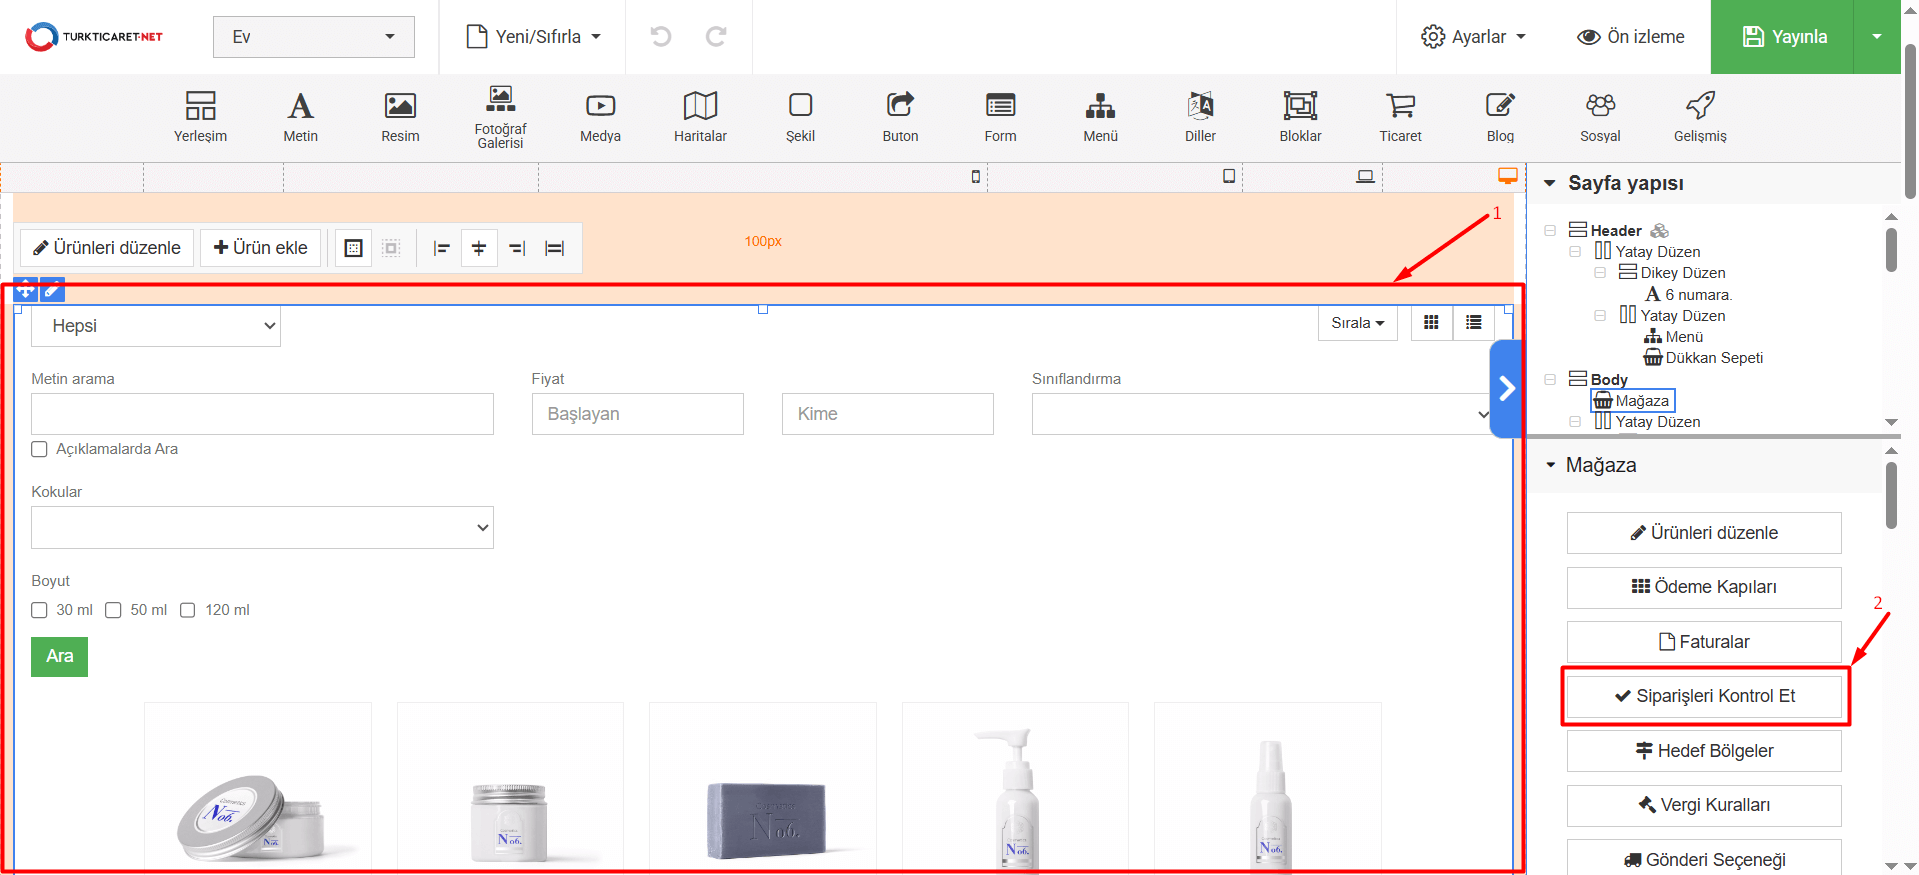Open the Ev page dropdown

[313, 37]
